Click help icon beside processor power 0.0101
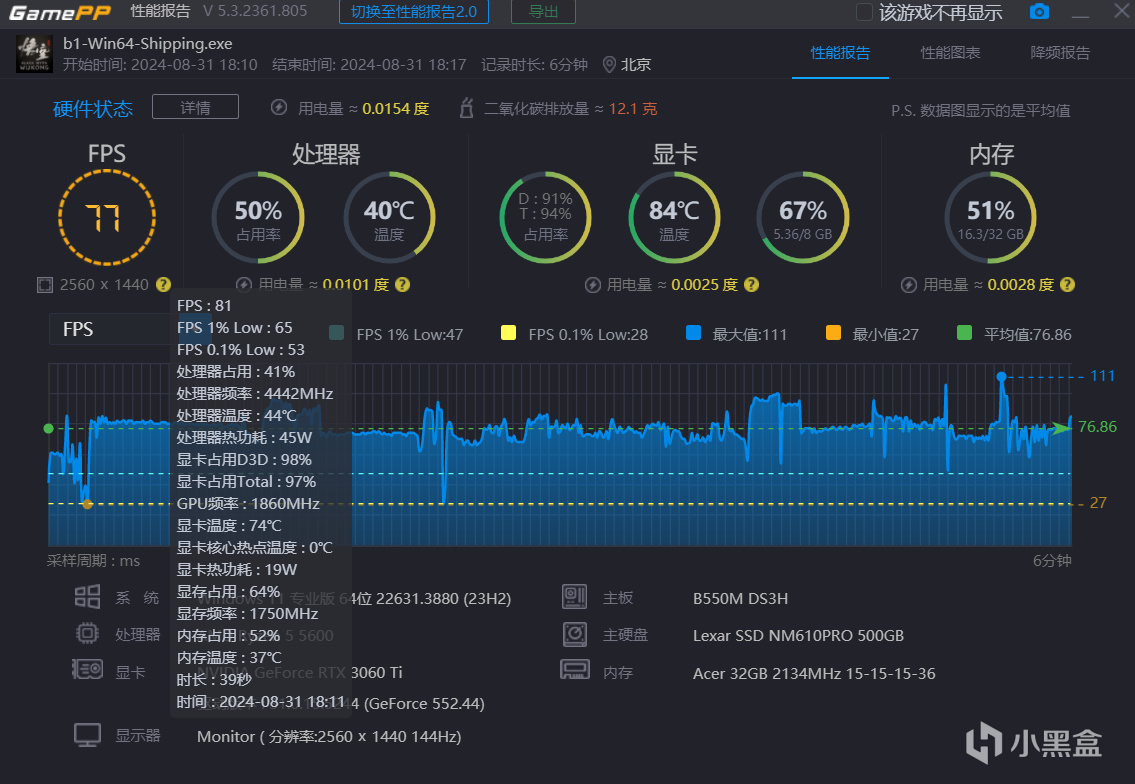This screenshot has width=1135, height=784. (402, 284)
